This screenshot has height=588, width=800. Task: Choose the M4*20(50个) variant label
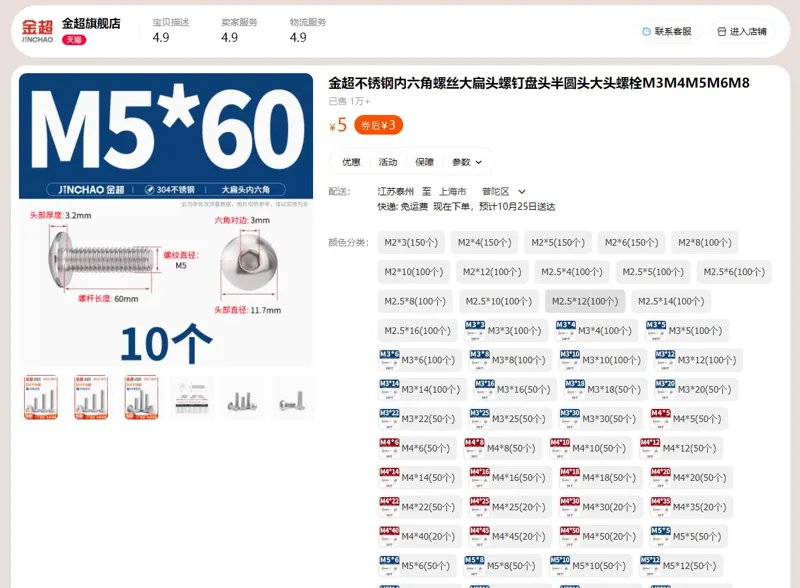coord(699,478)
